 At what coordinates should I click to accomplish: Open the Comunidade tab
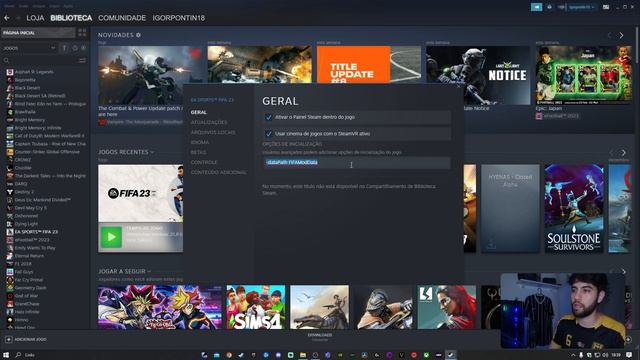click(x=122, y=18)
